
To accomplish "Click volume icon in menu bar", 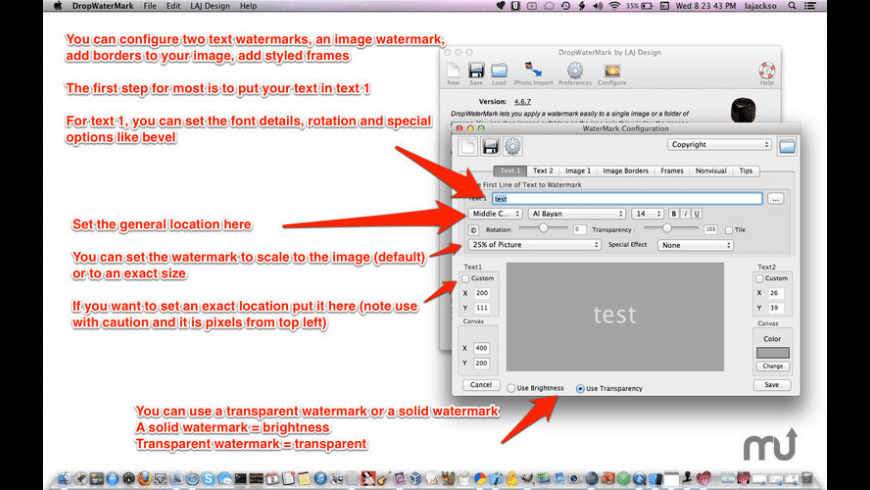I will 598,6.
